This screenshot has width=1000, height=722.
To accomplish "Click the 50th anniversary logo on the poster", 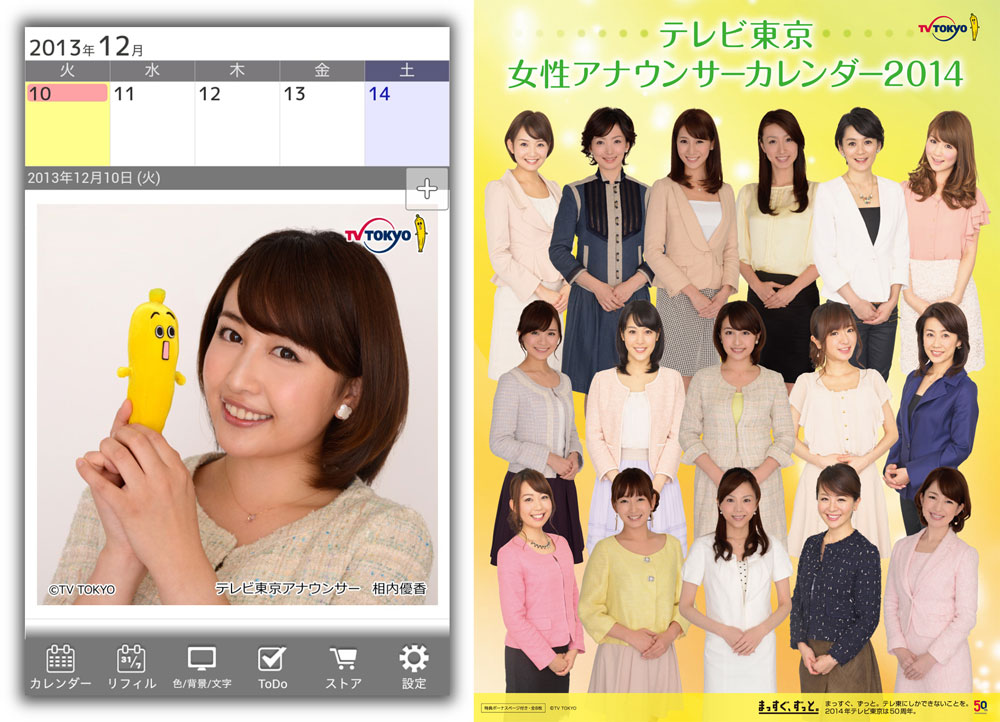I will point(980,706).
